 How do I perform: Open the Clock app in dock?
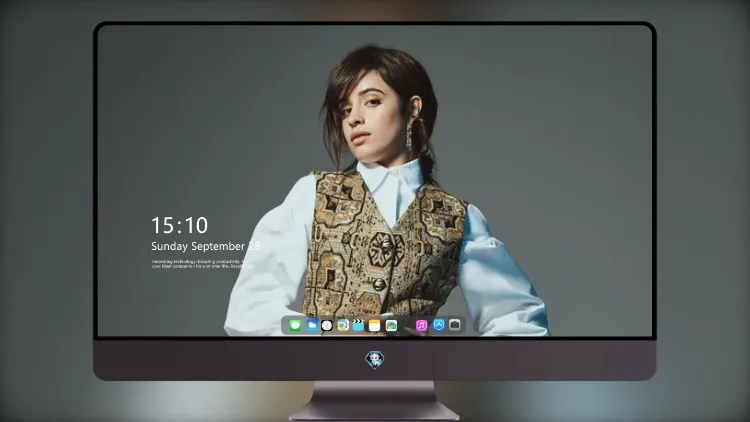click(327, 326)
